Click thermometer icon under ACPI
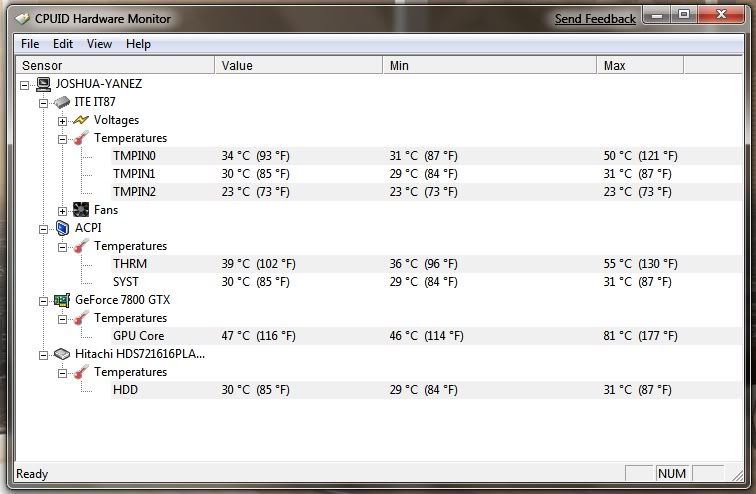 tap(81, 246)
